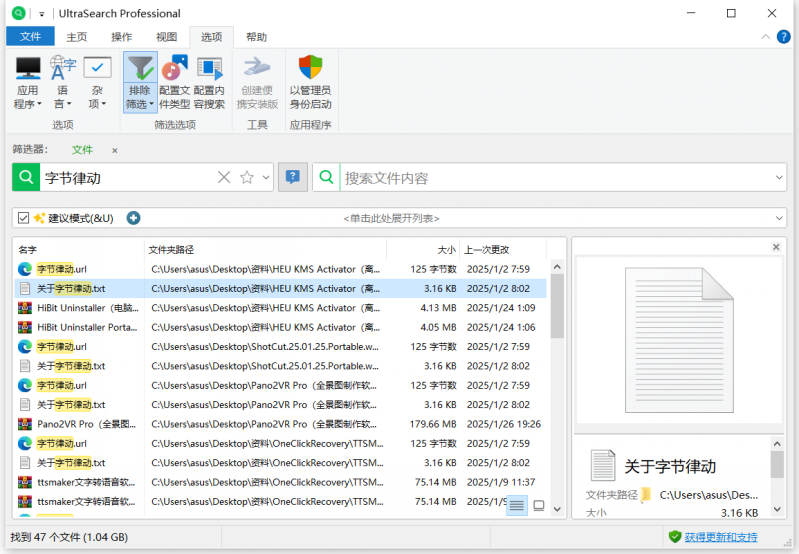This screenshot has height=554, width=799.
Task: Close the preview pane
Action: (776, 247)
